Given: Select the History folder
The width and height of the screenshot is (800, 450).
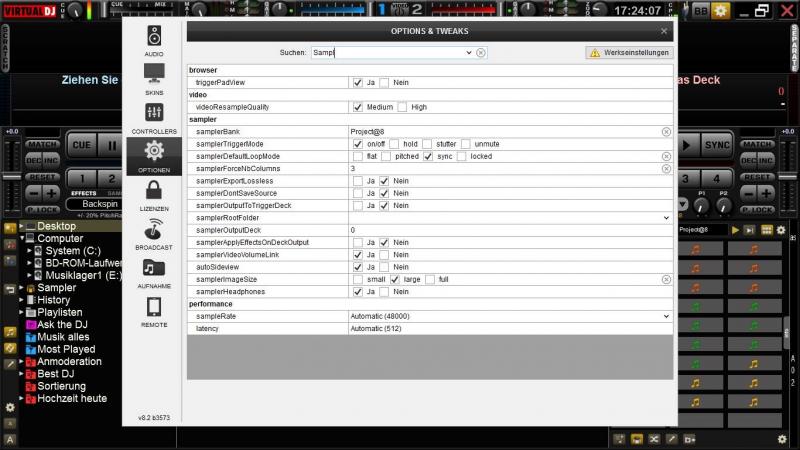Looking at the screenshot, I should [54, 300].
